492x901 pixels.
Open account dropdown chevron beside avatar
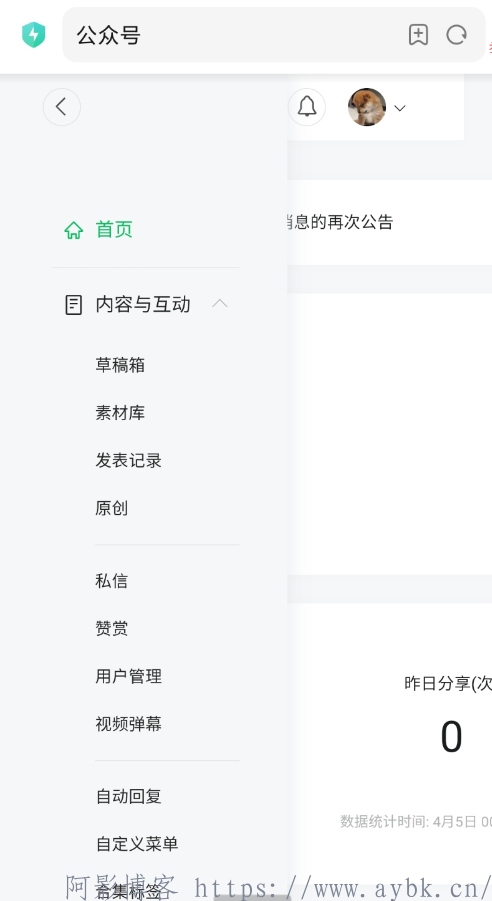[400, 108]
